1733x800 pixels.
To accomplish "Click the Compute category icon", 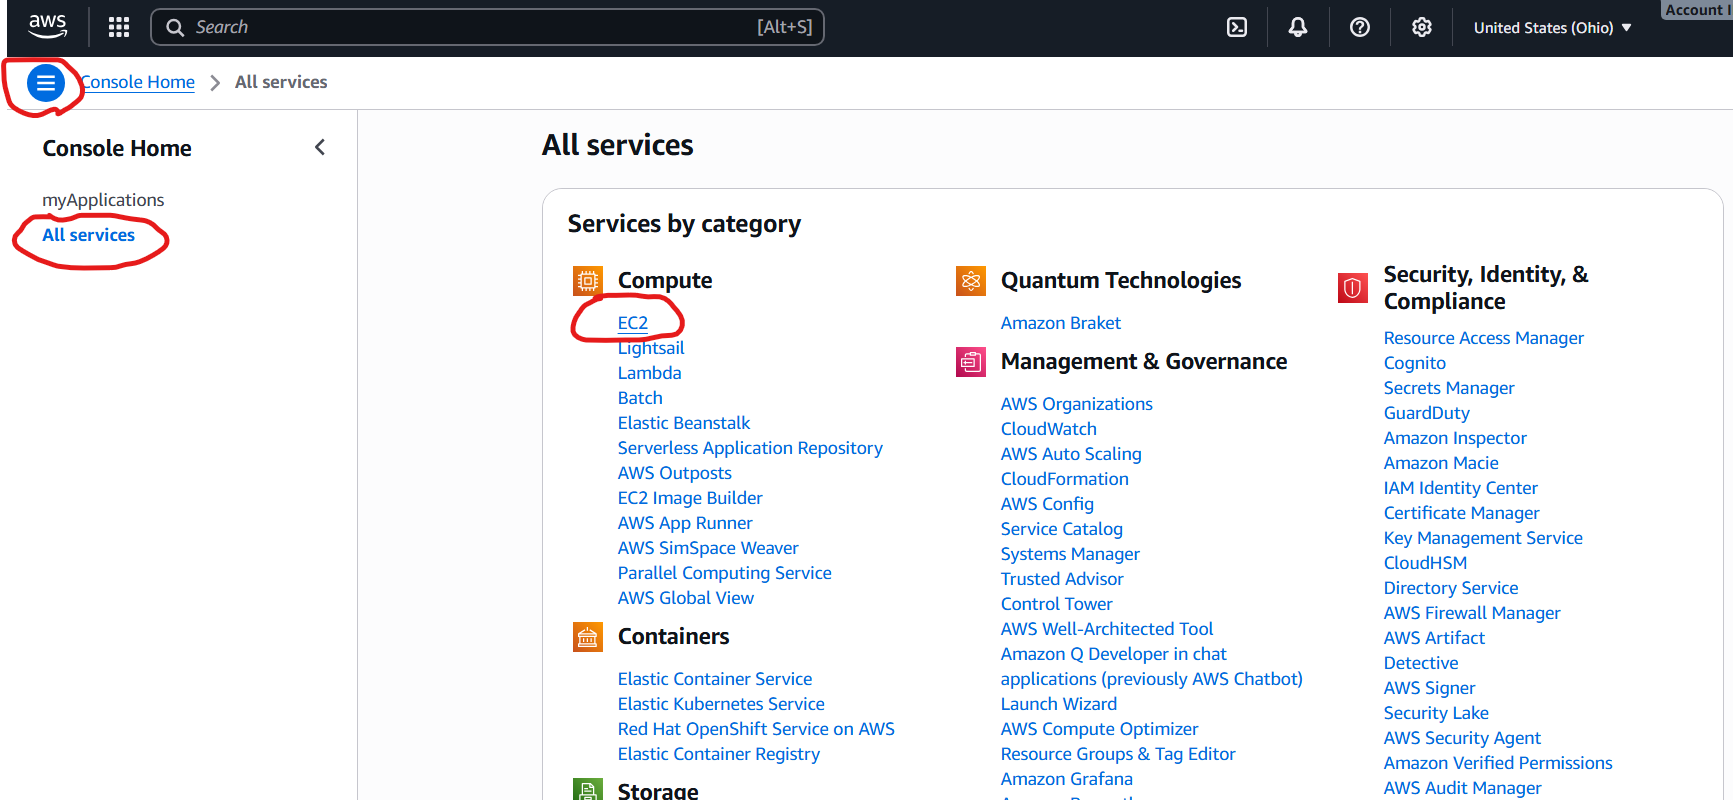I will click(x=588, y=281).
